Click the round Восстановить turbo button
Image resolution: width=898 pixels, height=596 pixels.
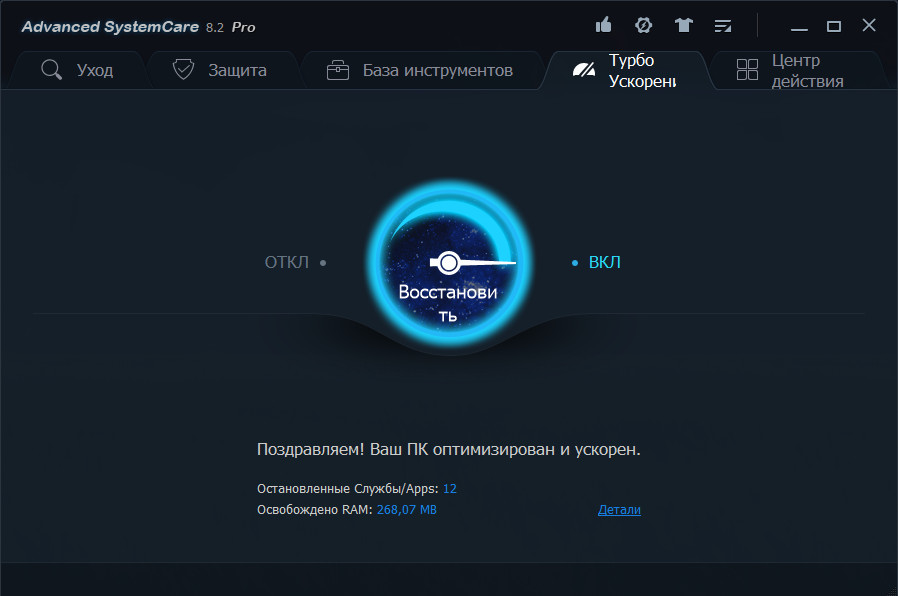[x=450, y=263]
